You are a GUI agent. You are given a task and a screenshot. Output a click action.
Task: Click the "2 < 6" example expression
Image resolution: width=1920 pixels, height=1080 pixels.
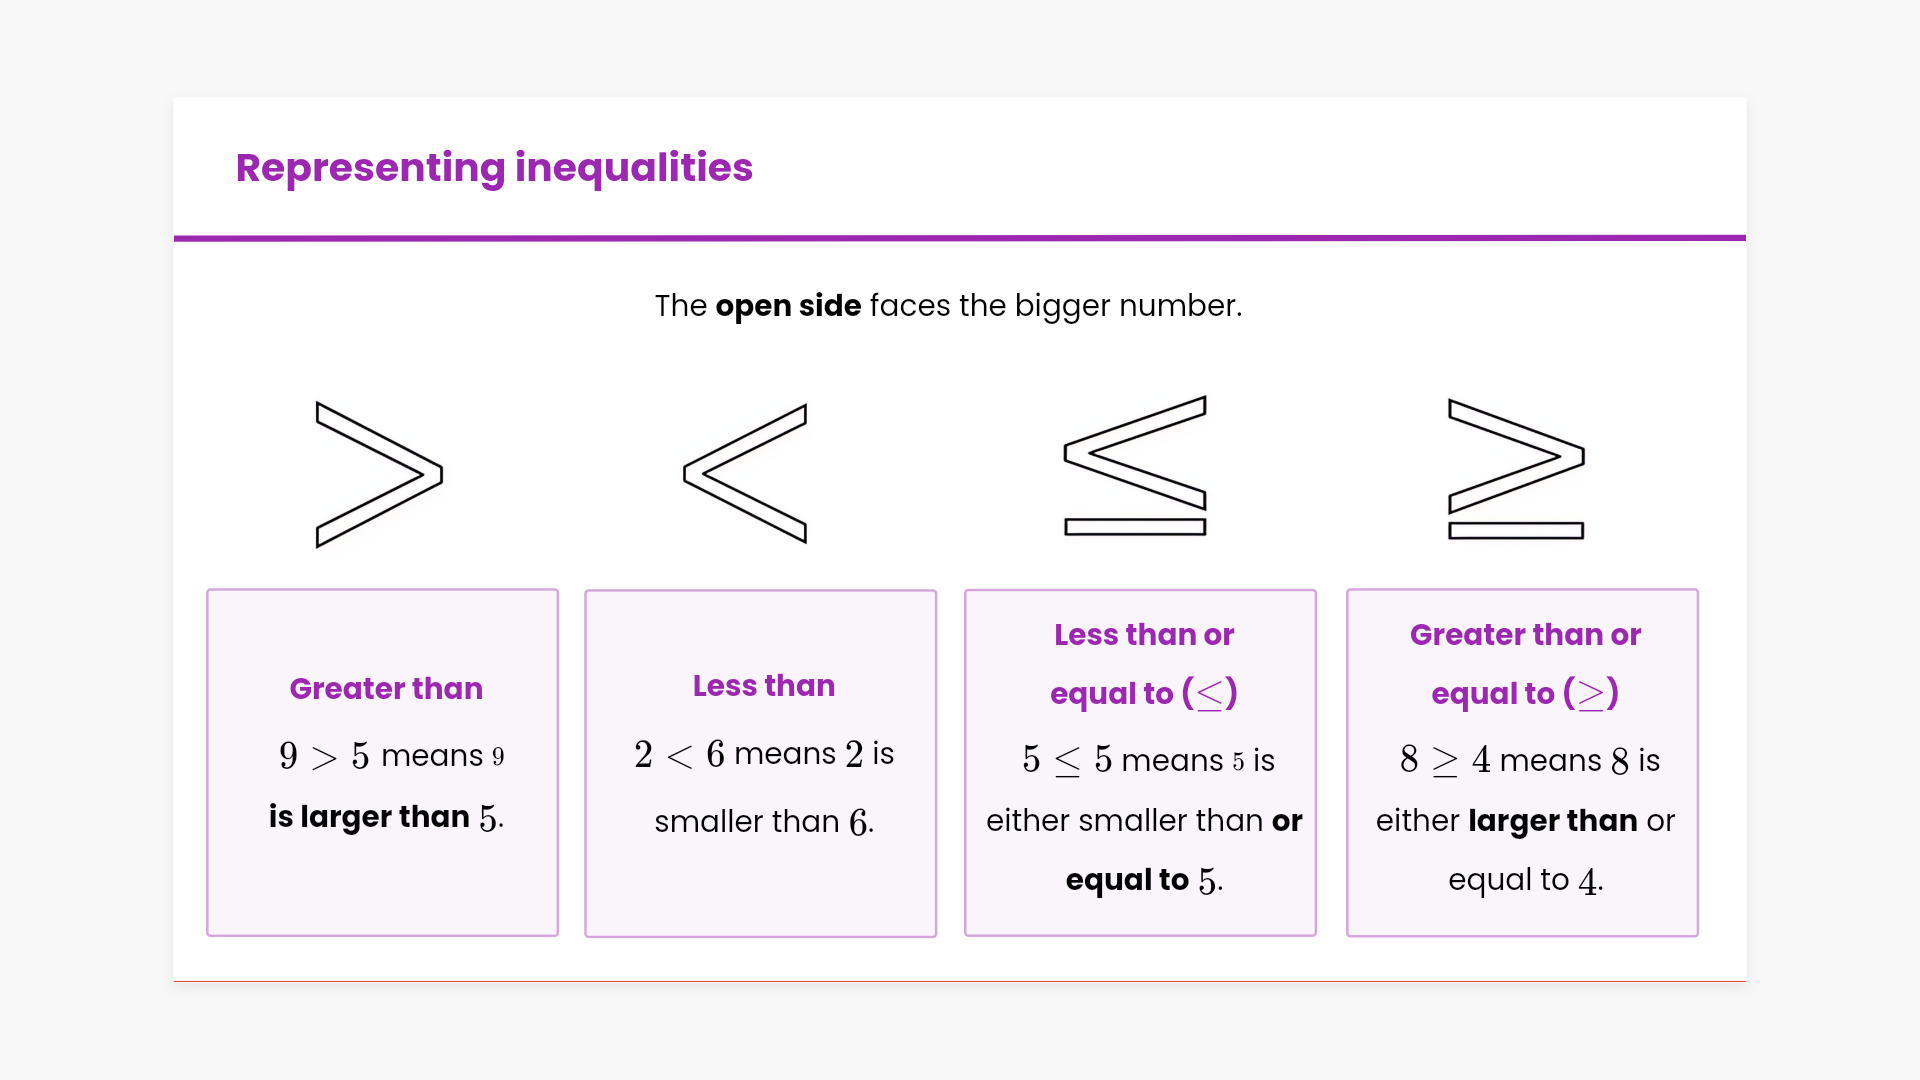click(679, 754)
